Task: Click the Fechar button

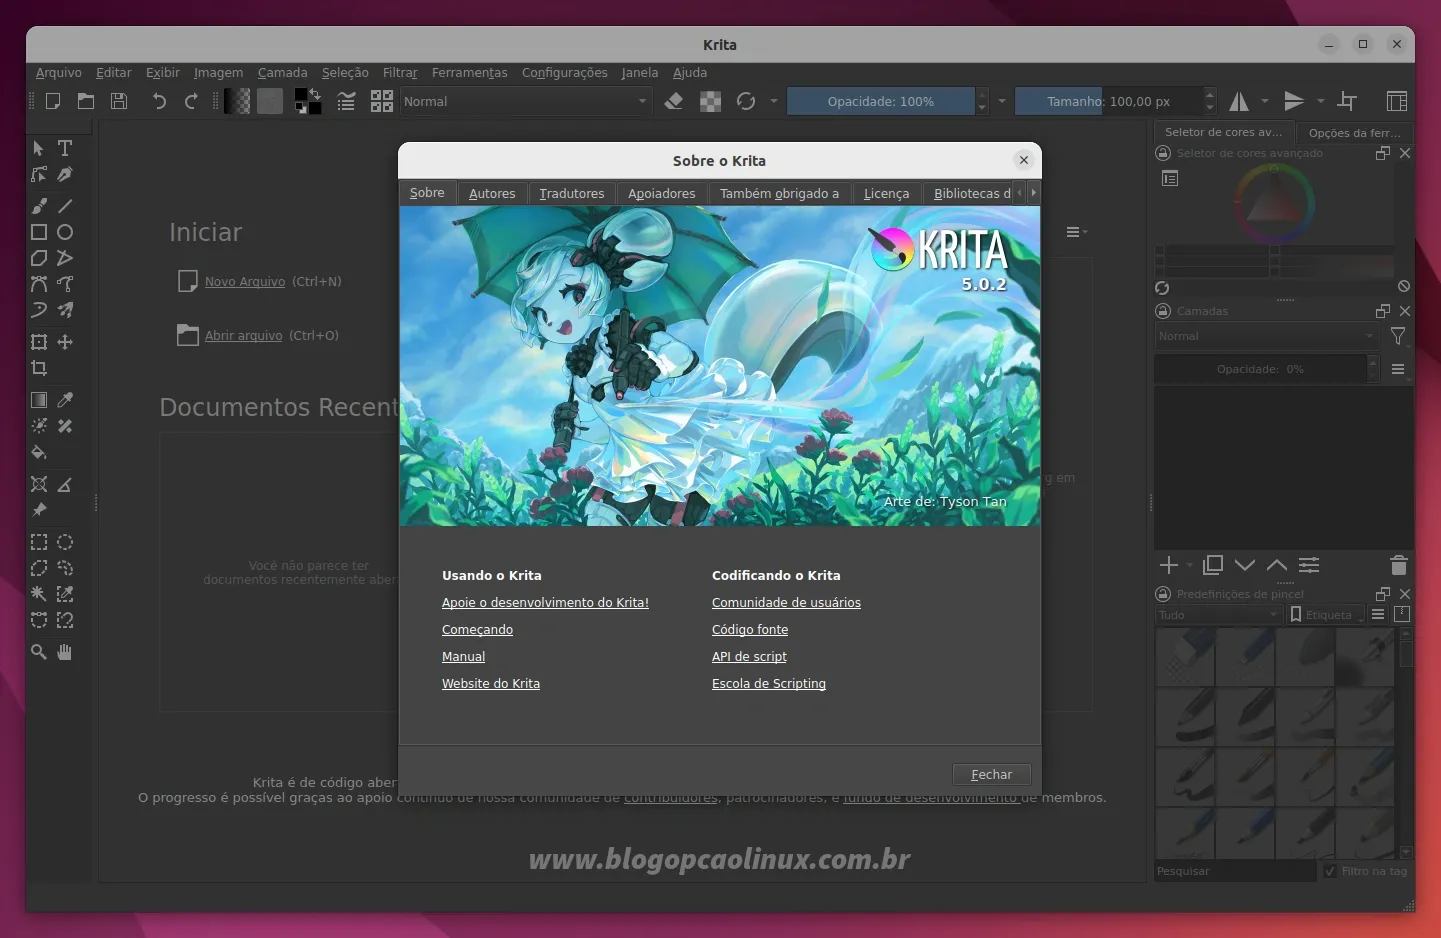Action: [x=991, y=774]
